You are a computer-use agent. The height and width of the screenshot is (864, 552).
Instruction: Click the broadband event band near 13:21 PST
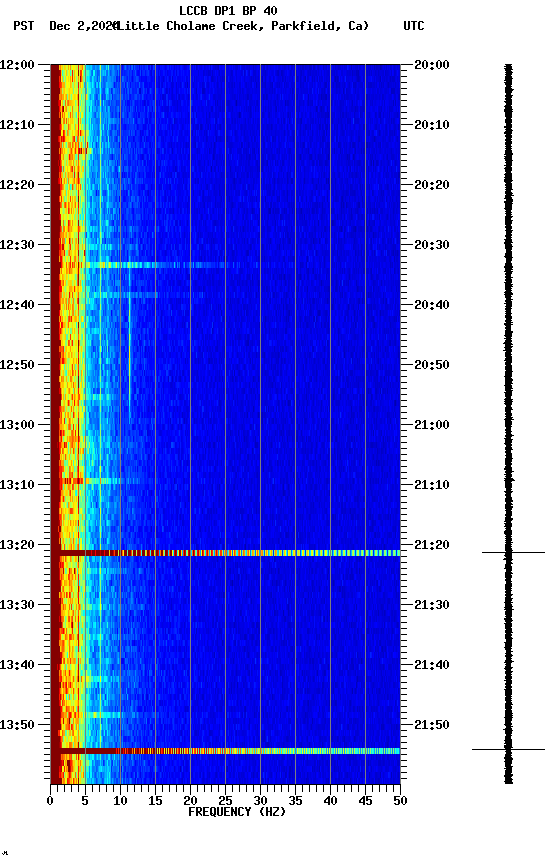tap(225, 553)
